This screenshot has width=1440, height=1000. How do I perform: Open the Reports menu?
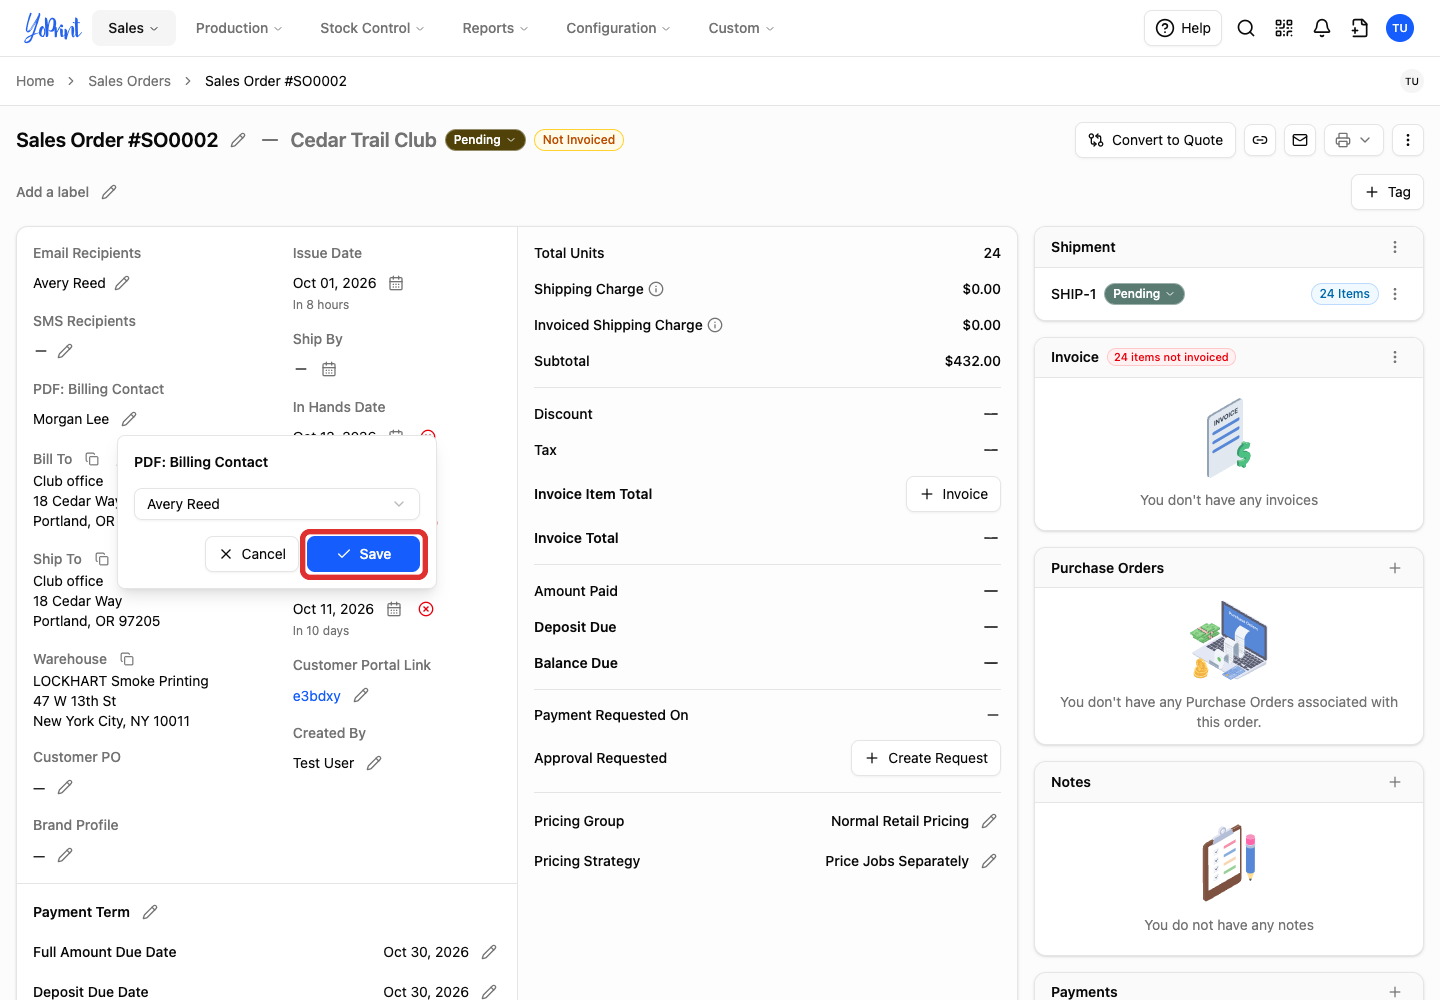point(495,28)
